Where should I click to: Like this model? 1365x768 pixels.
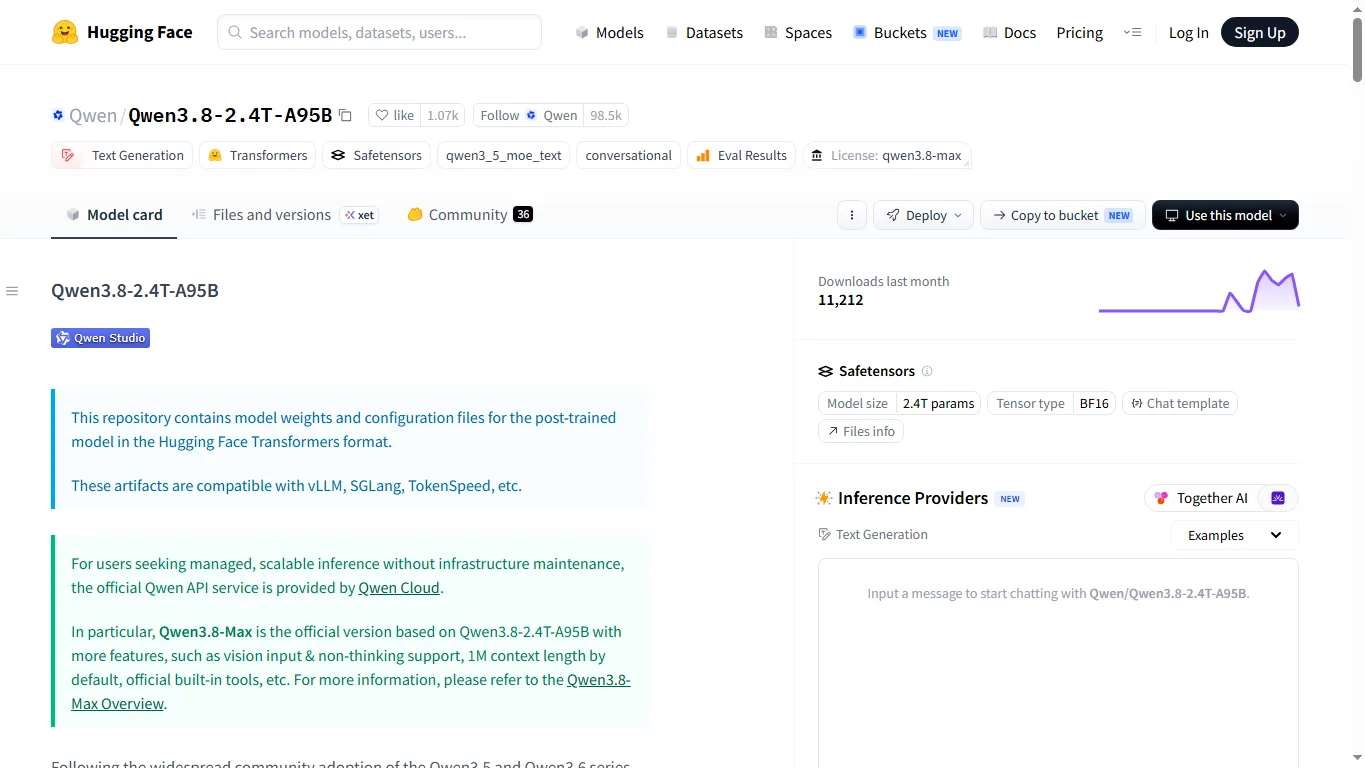pos(394,115)
